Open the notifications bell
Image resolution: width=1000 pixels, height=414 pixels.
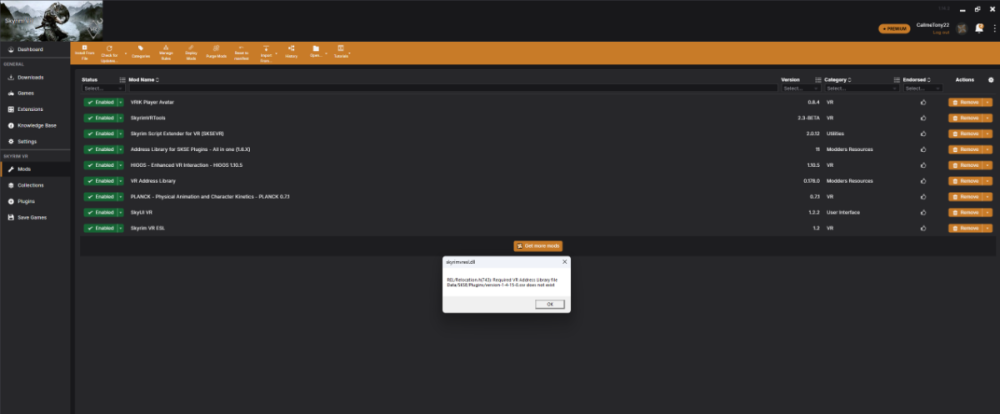pyautogui.click(x=979, y=28)
